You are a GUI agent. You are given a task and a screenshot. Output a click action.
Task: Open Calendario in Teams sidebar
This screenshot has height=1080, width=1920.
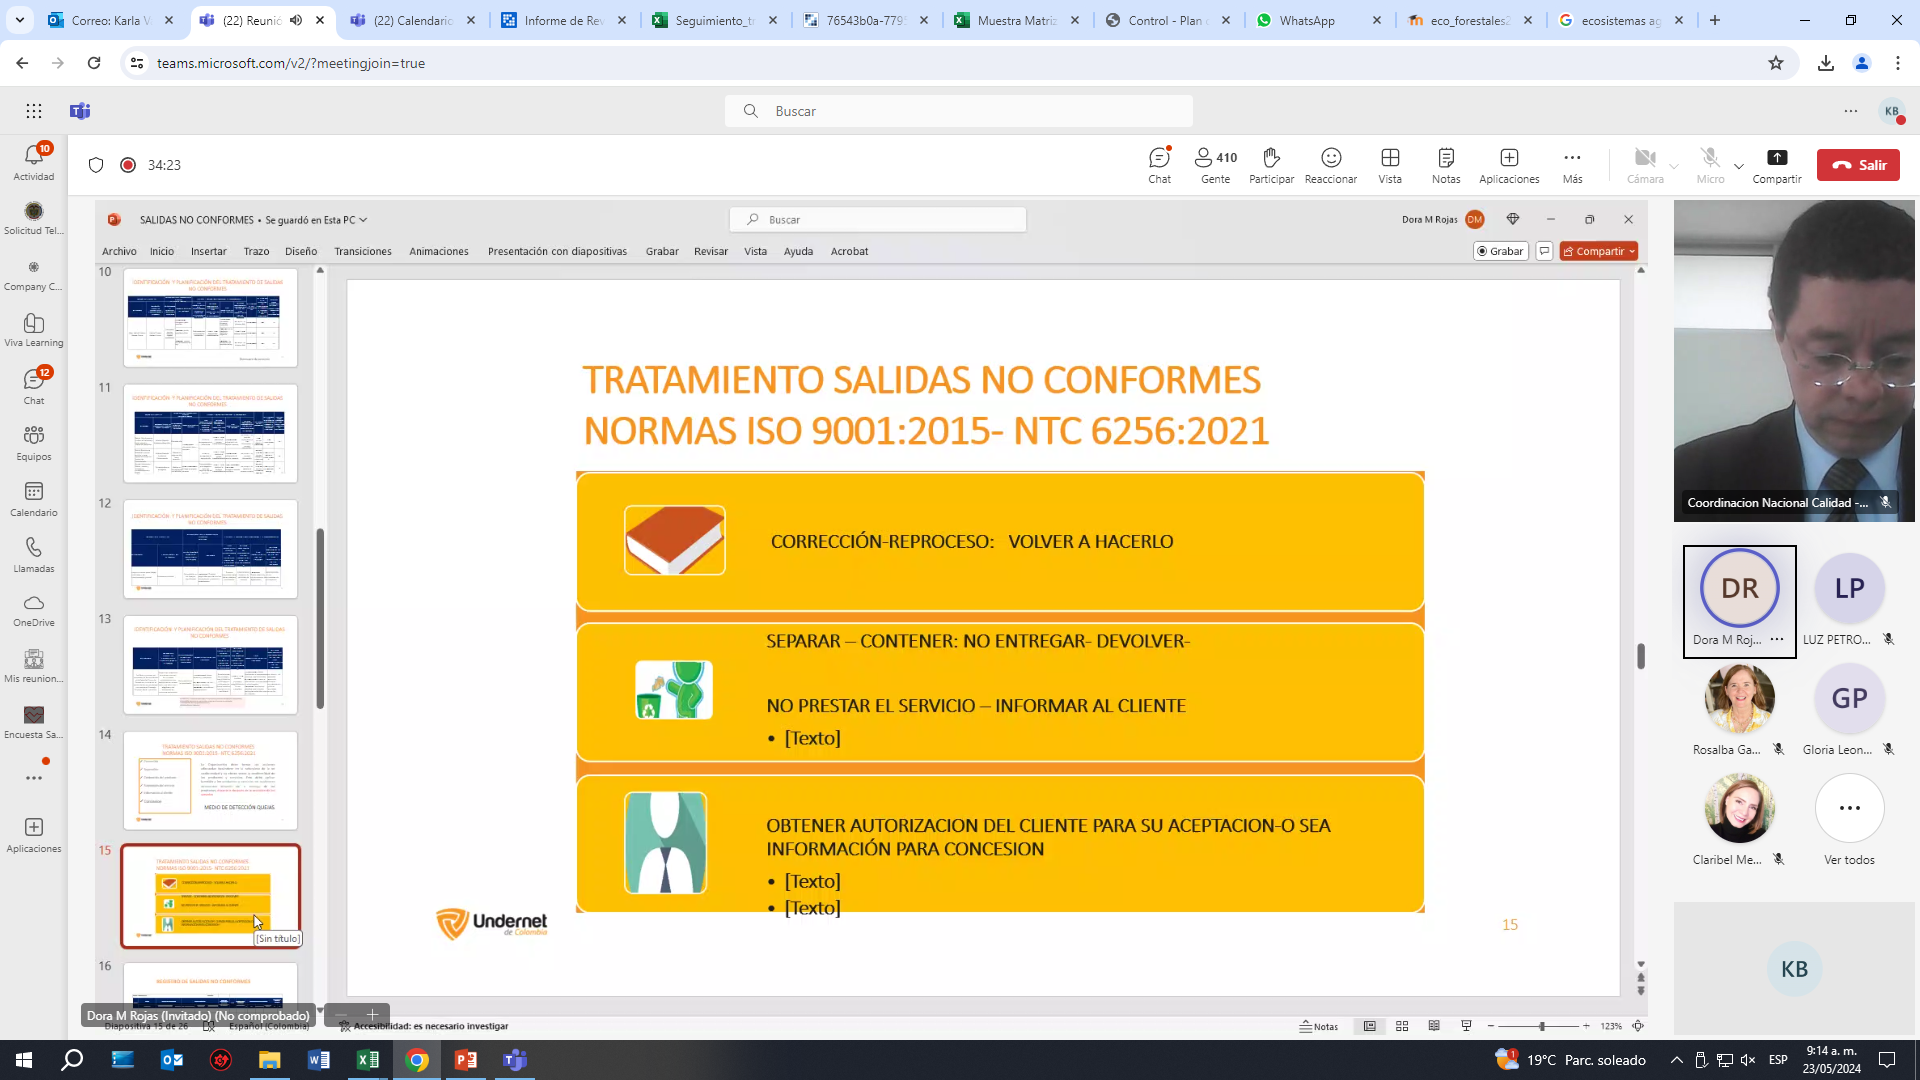pyautogui.click(x=34, y=499)
